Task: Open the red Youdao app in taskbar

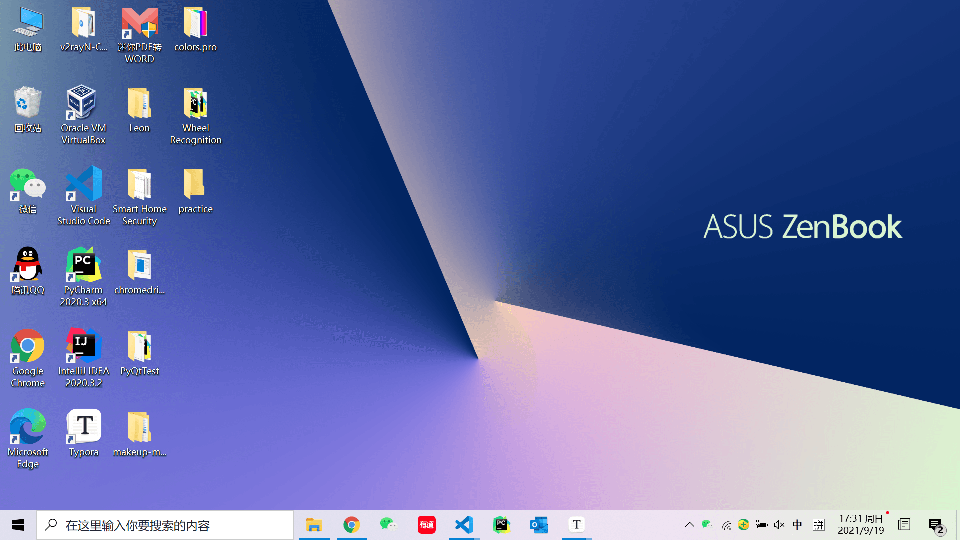Action: [427, 525]
